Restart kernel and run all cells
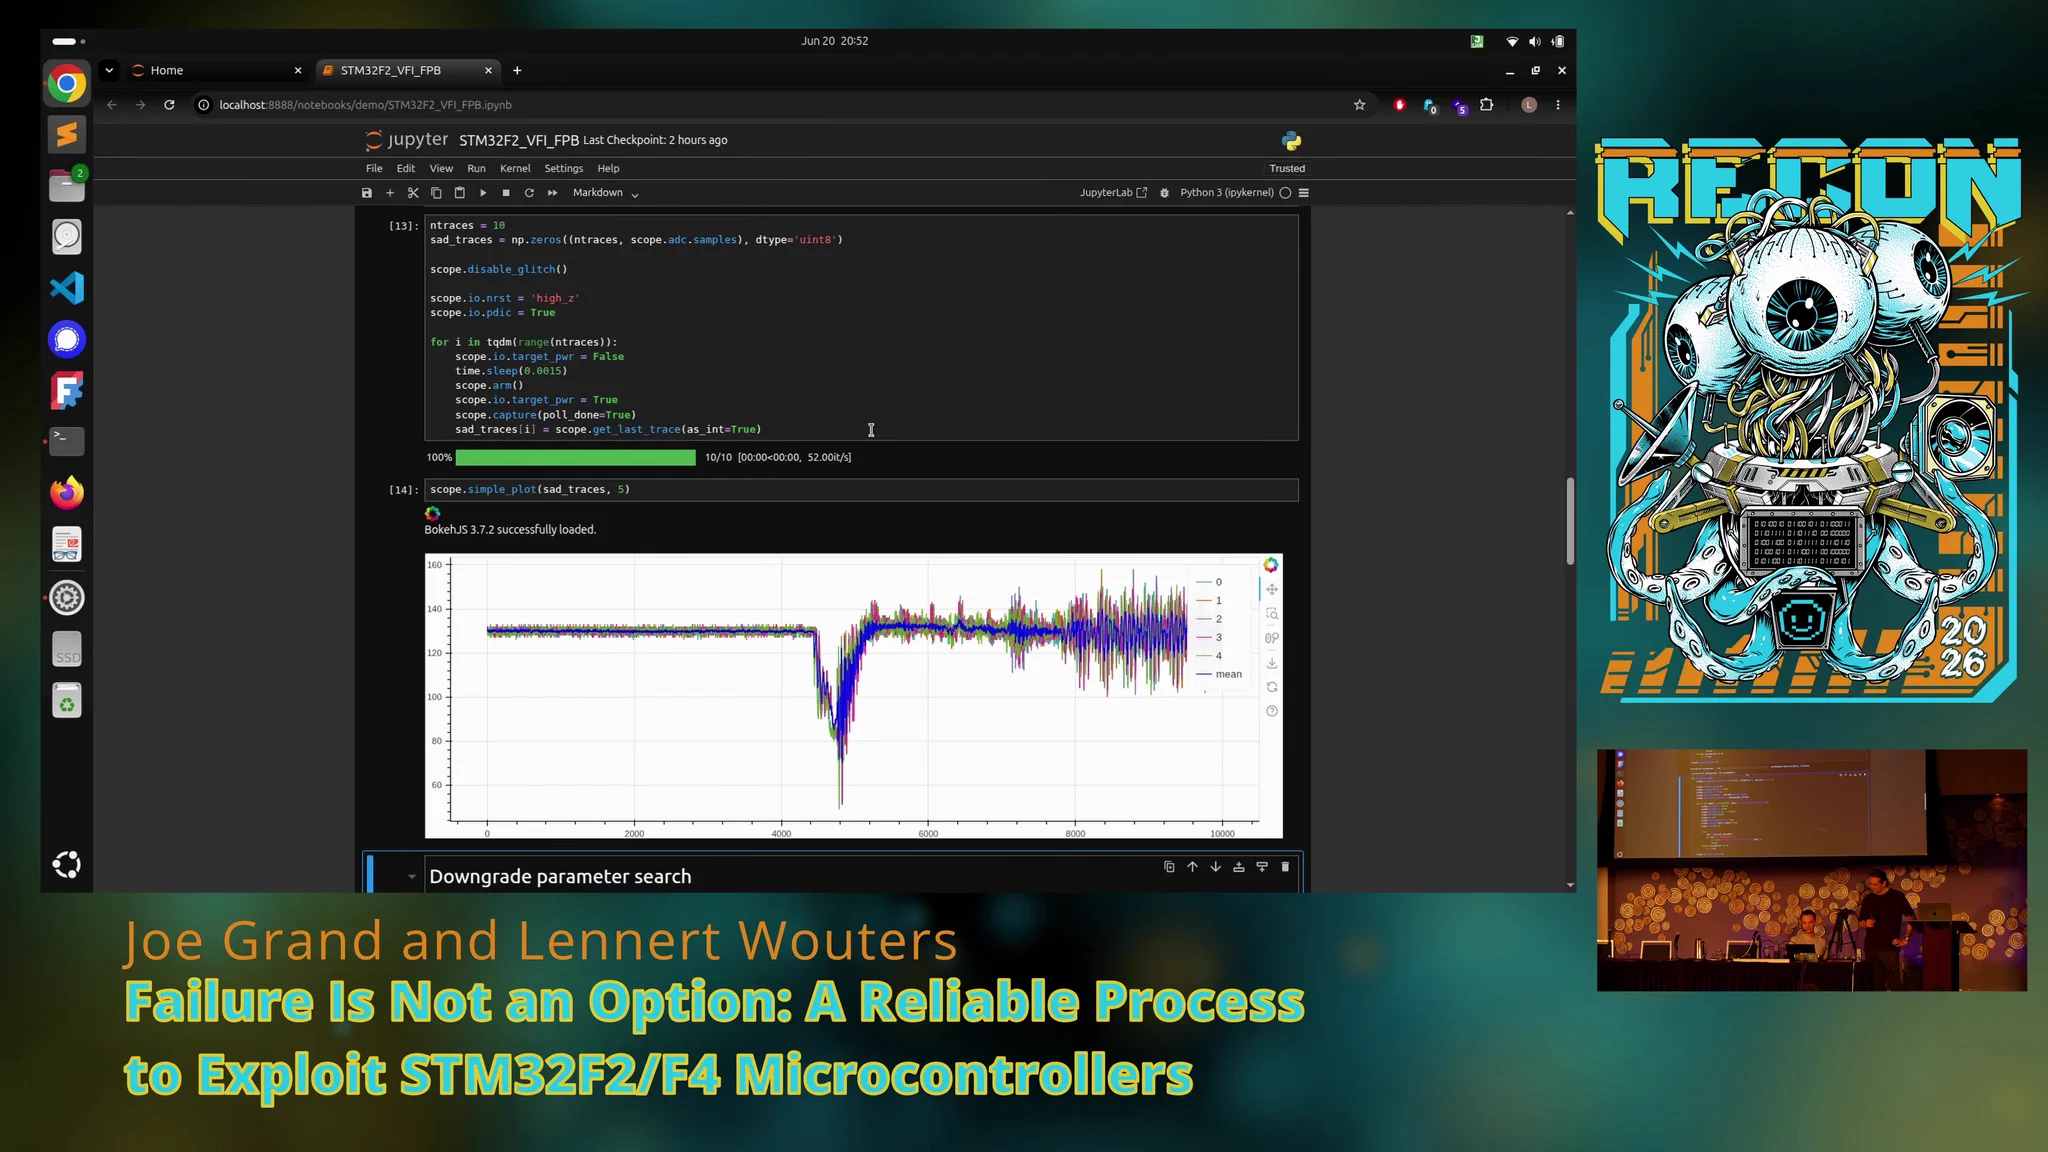Viewport: 2048px width, 1152px height. coord(552,193)
